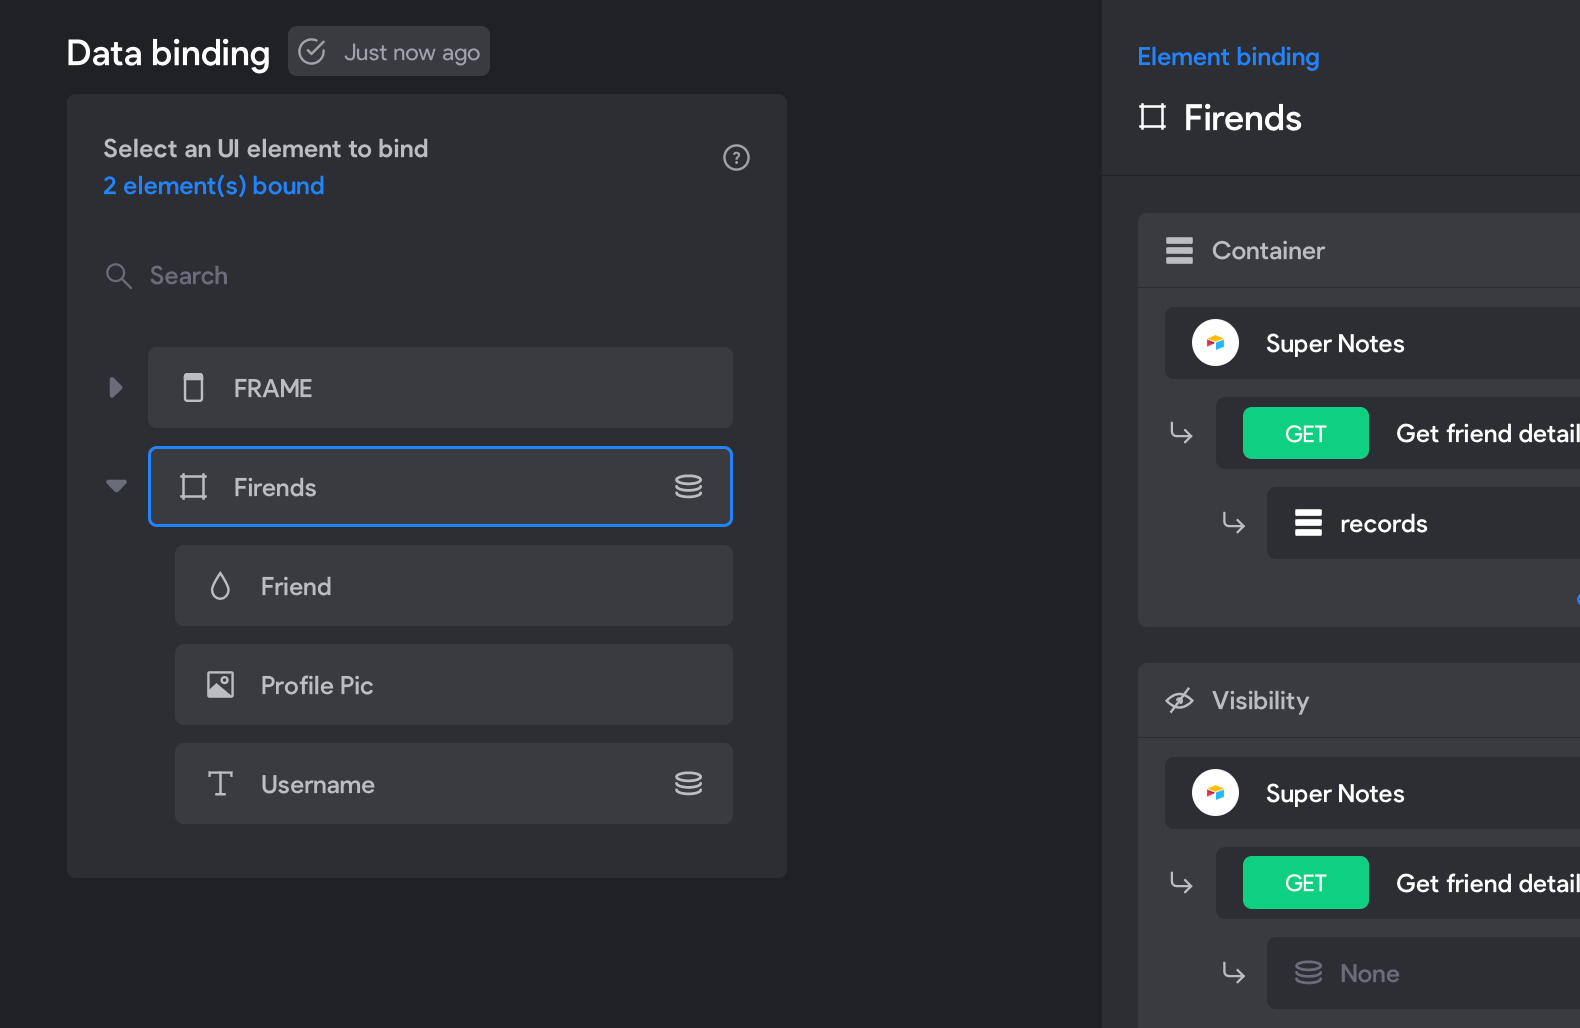Open the records field selector

pyautogui.click(x=1423, y=523)
